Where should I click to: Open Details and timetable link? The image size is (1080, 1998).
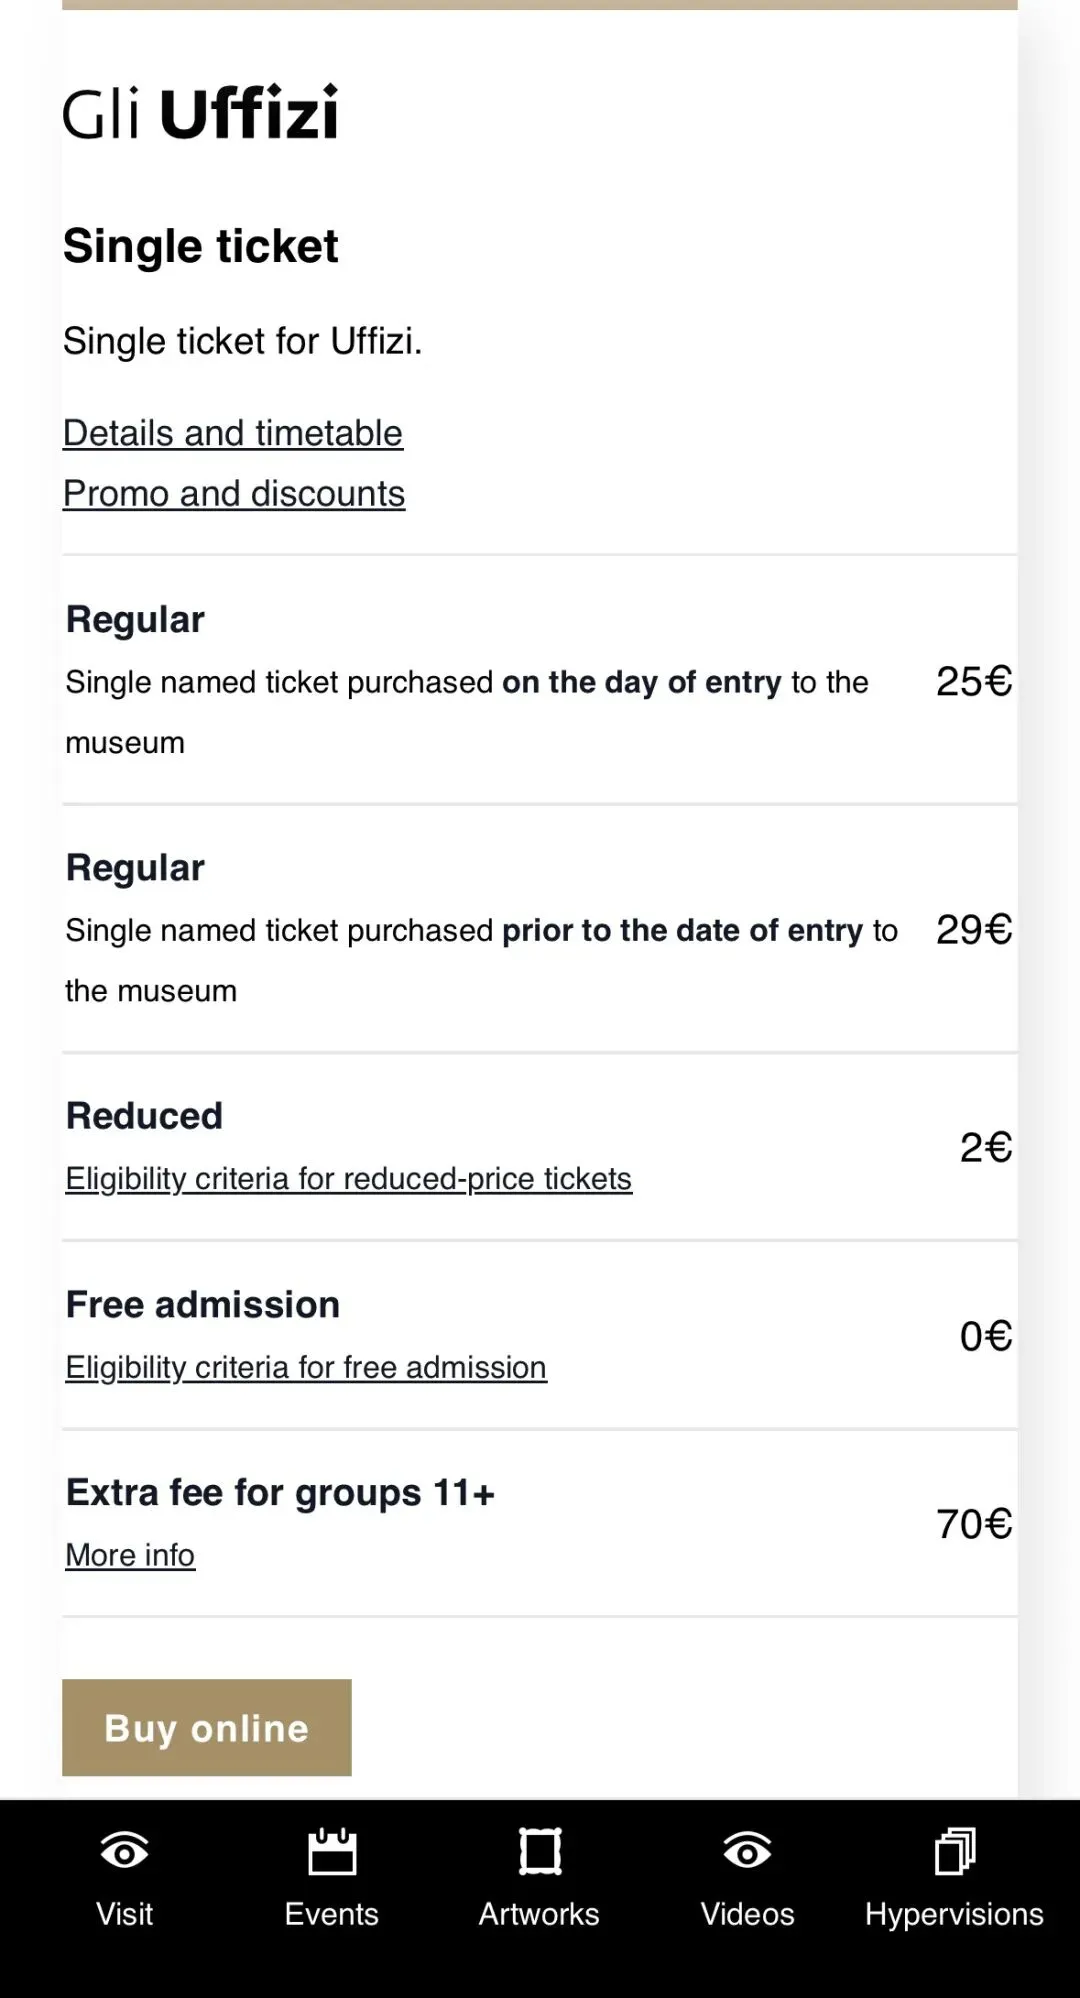click(x=233, y=433)
